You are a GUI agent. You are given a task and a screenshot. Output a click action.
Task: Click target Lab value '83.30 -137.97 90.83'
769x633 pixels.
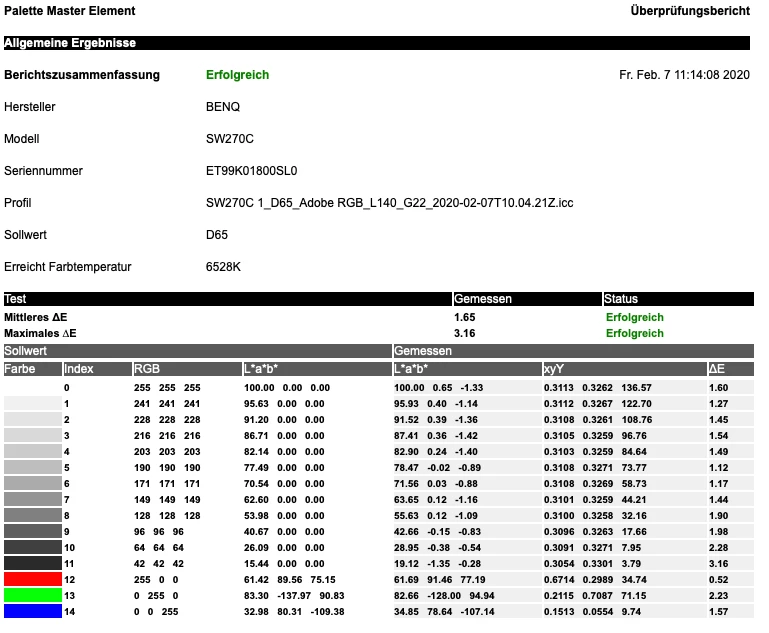tap(294, 595)
